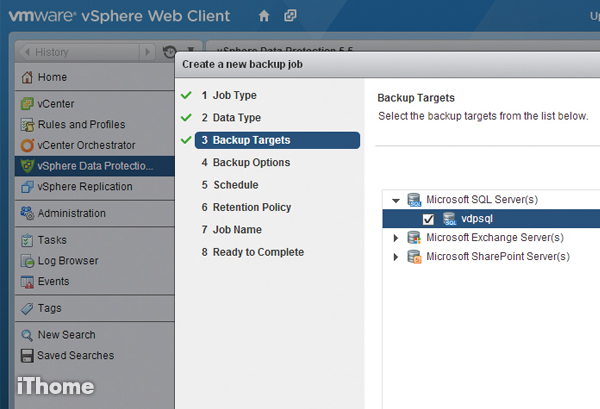Screen dimensions: 600x409
Task: Click the New Search magnifier icon
Action: point(28,335)
